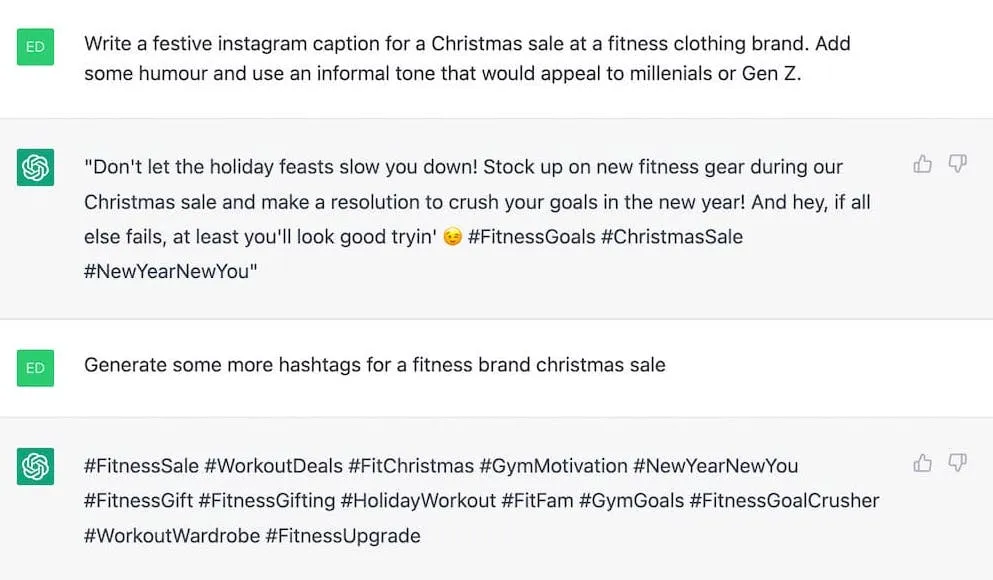Click the ChatGPT logo beside the caption response

[35, 167]
